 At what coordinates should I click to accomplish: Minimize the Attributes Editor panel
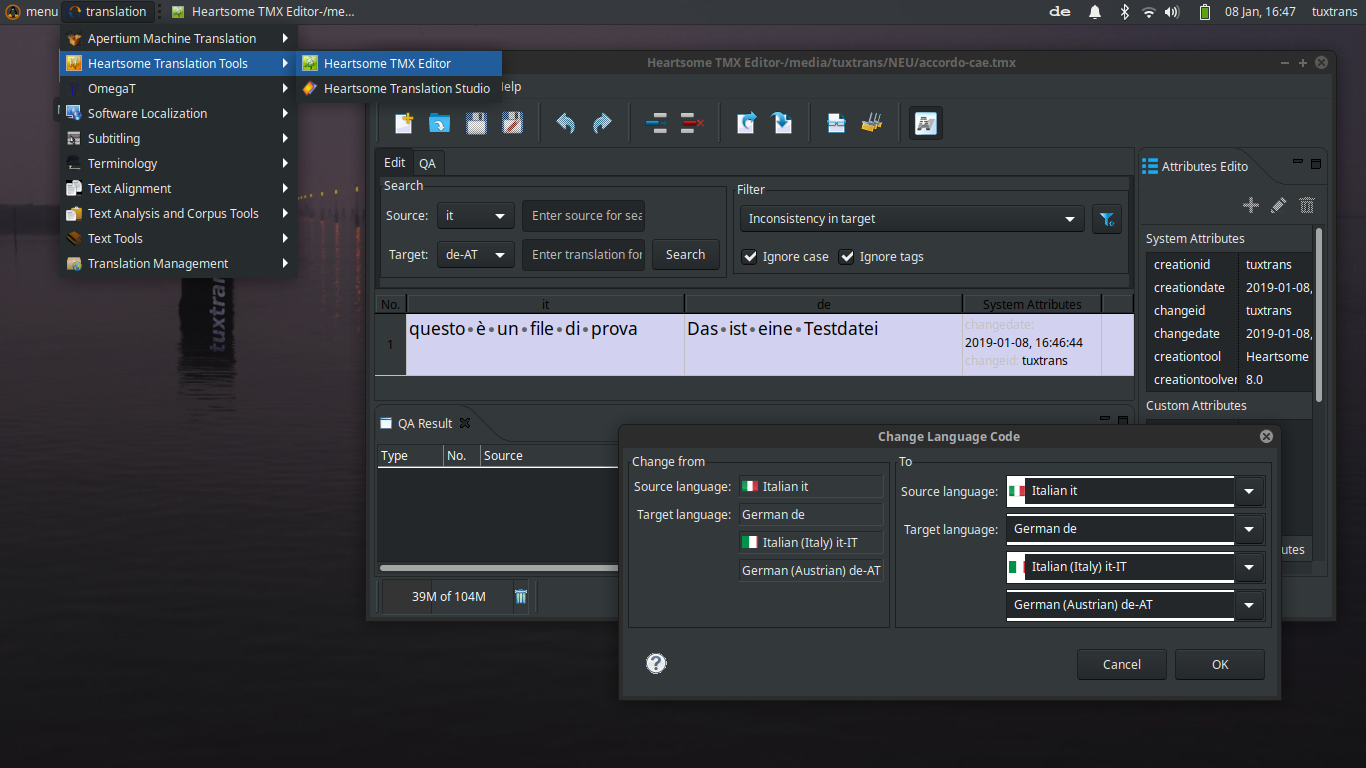coord(1298,162)
